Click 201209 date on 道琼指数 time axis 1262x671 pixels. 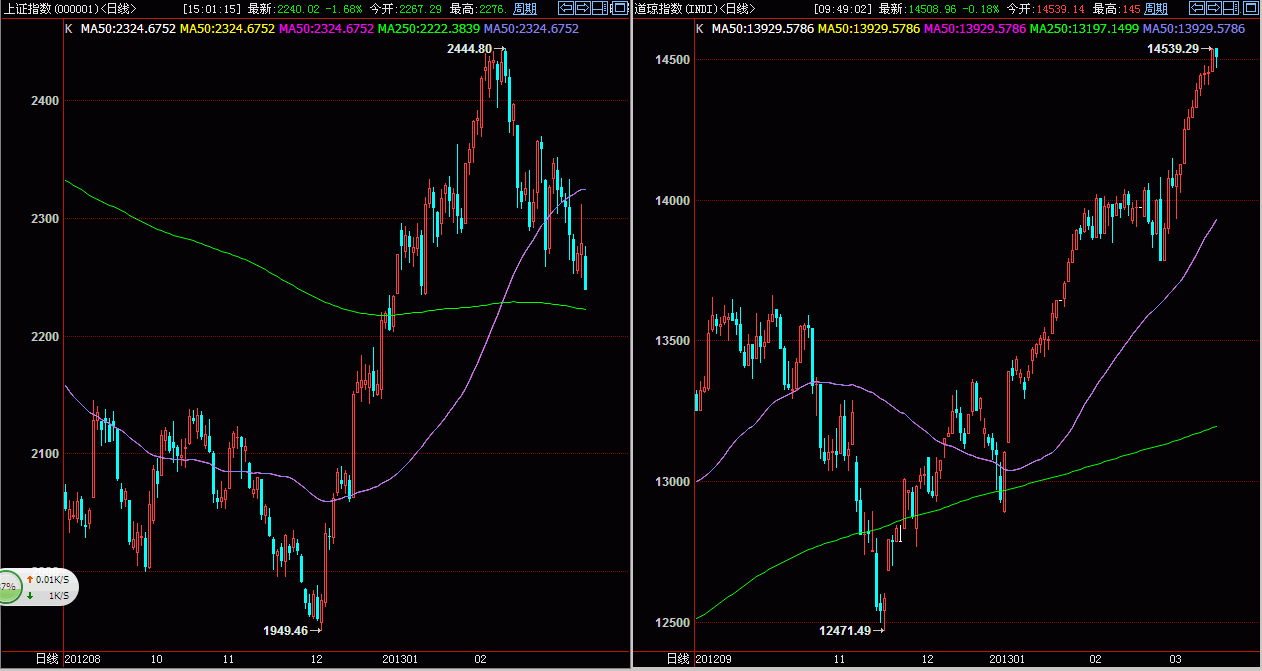pyautogui.click(x=715, y=660)
